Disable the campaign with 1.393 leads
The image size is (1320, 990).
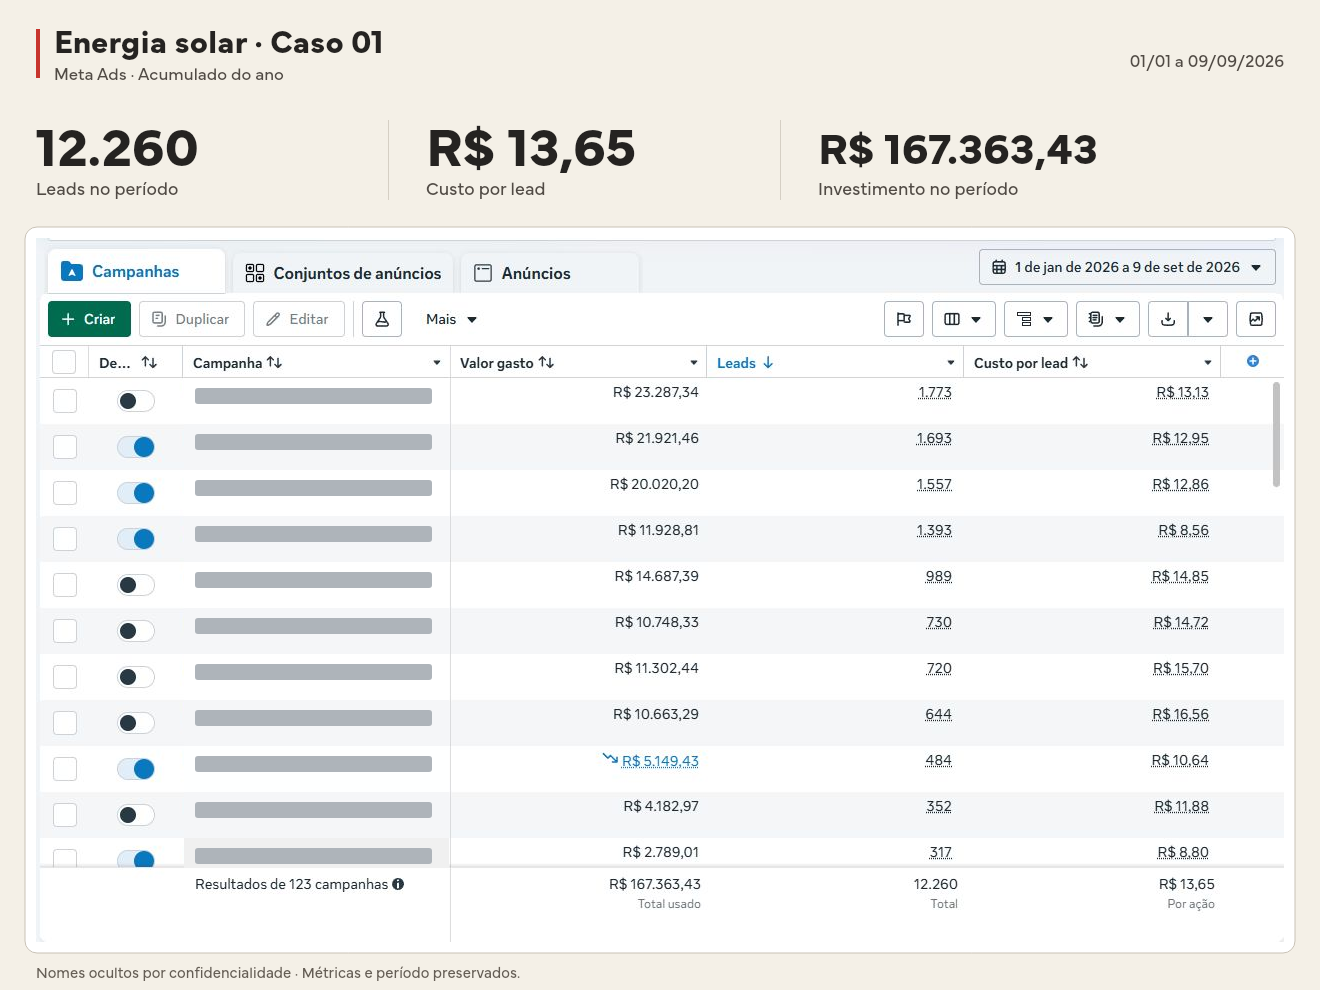[136, 539]
